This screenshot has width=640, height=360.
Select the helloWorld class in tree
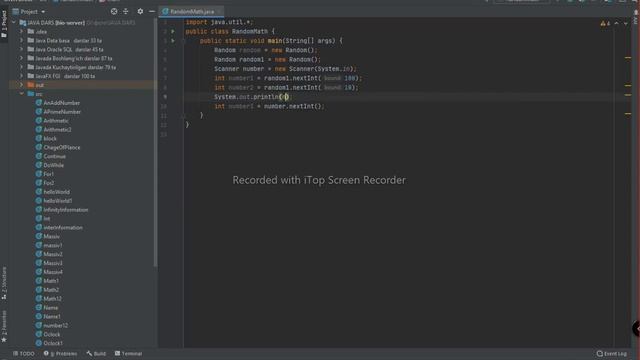56,192
